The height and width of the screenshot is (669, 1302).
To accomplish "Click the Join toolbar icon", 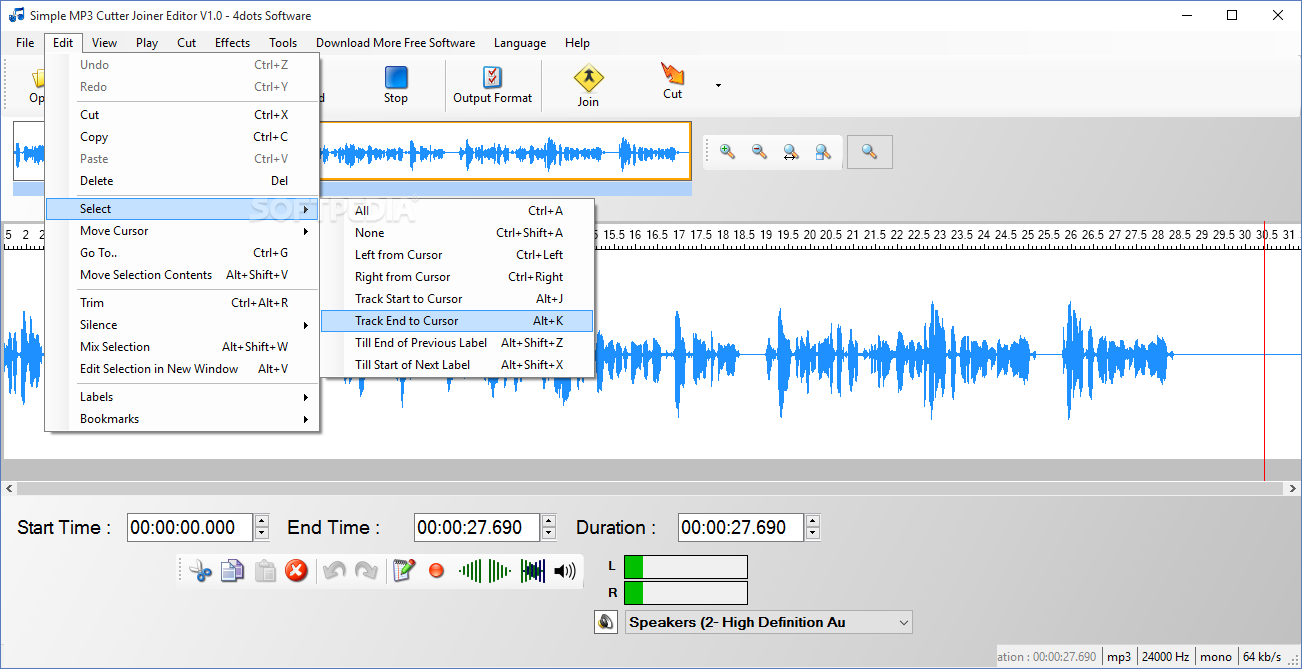I will tap(588, 85).
